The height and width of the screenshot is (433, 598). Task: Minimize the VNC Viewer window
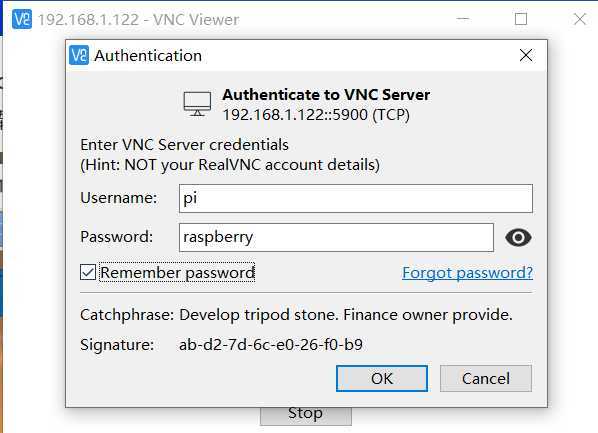463,19
